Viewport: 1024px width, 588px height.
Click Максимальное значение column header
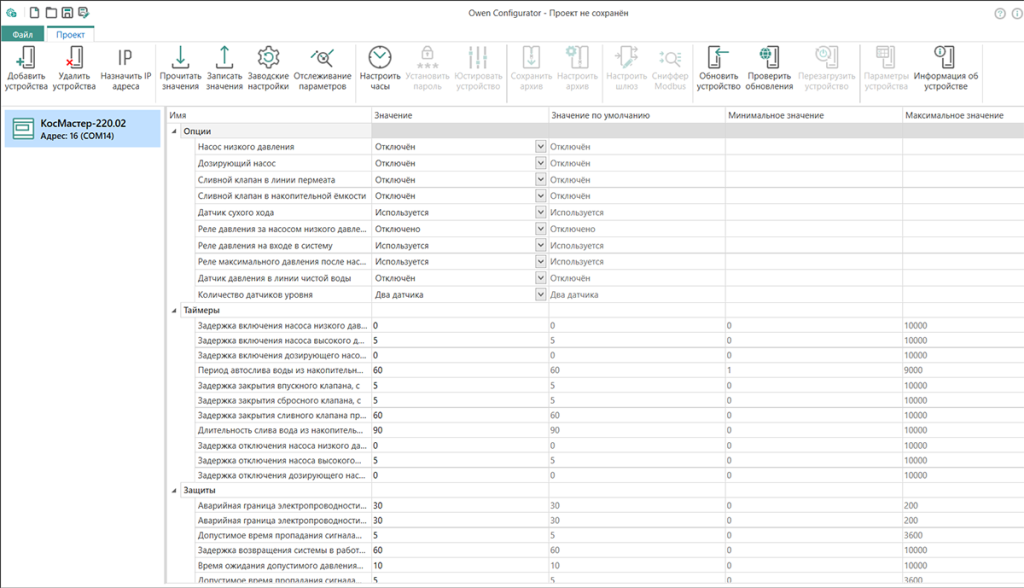963,115
